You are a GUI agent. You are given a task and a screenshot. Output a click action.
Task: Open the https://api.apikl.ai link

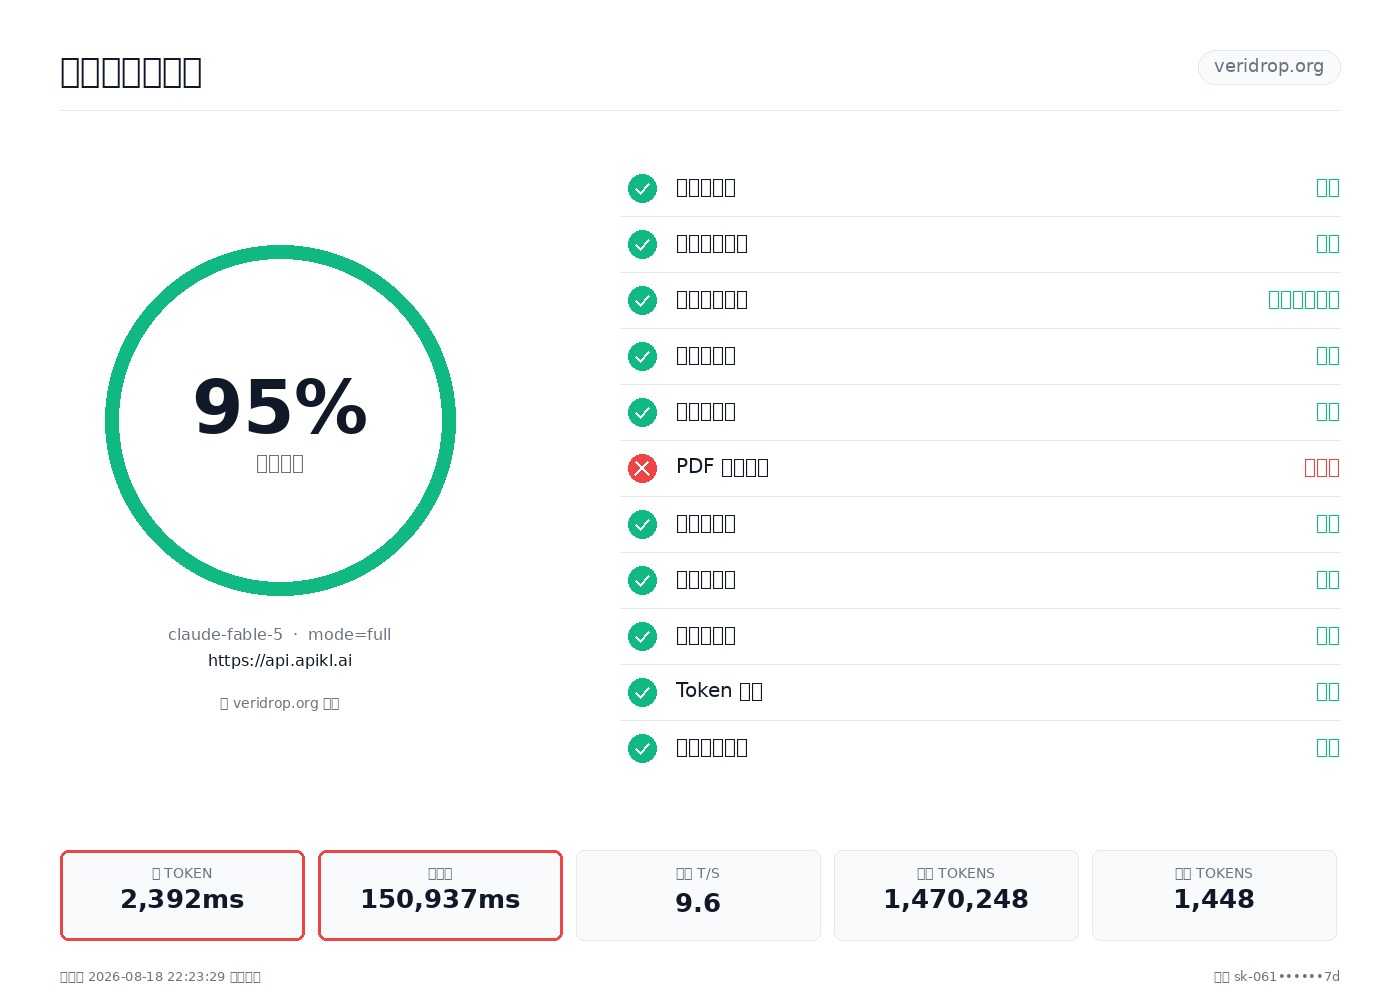pos(280,660)
